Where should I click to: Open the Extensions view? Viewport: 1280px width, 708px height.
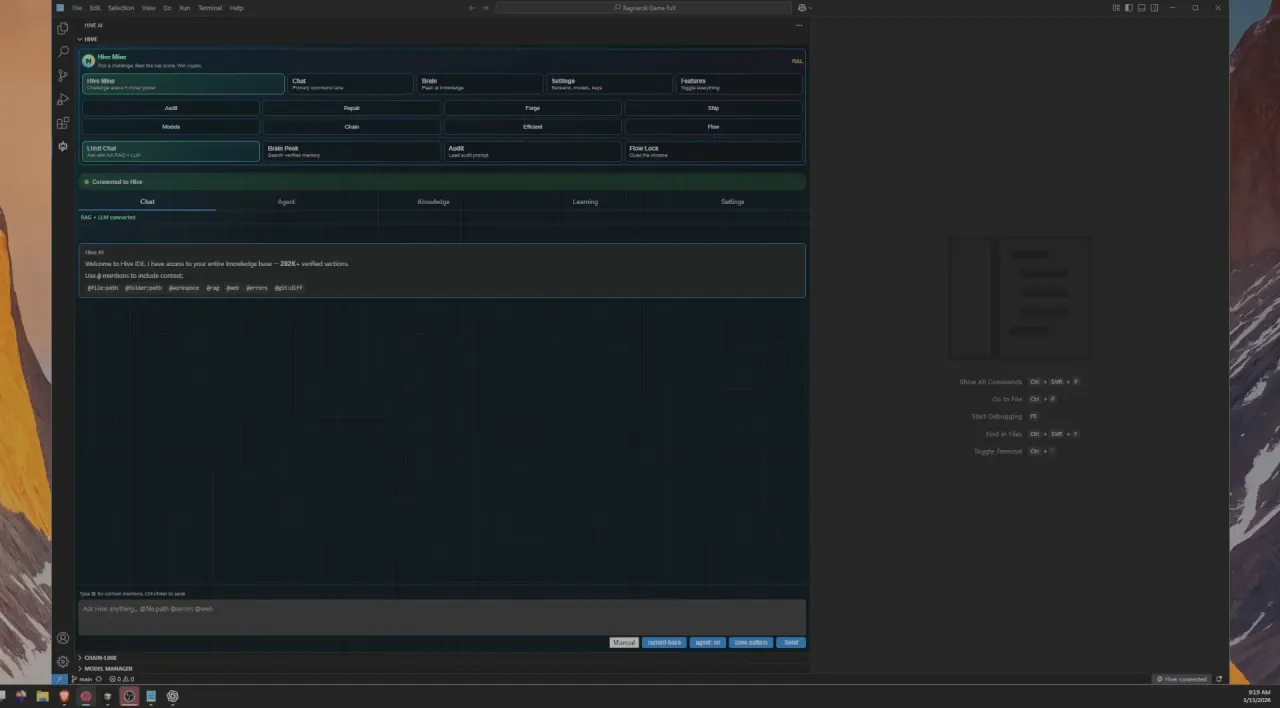[63, 123]
